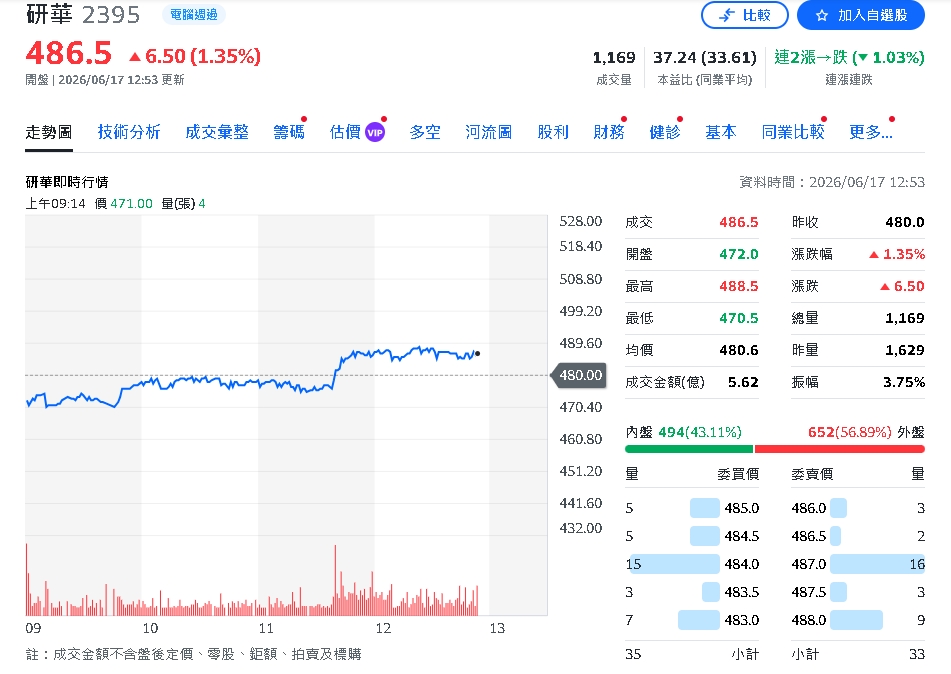Screen dimensions: 951x674
Task: Open the 同業比較 tab
Action: tap(793, 132)
